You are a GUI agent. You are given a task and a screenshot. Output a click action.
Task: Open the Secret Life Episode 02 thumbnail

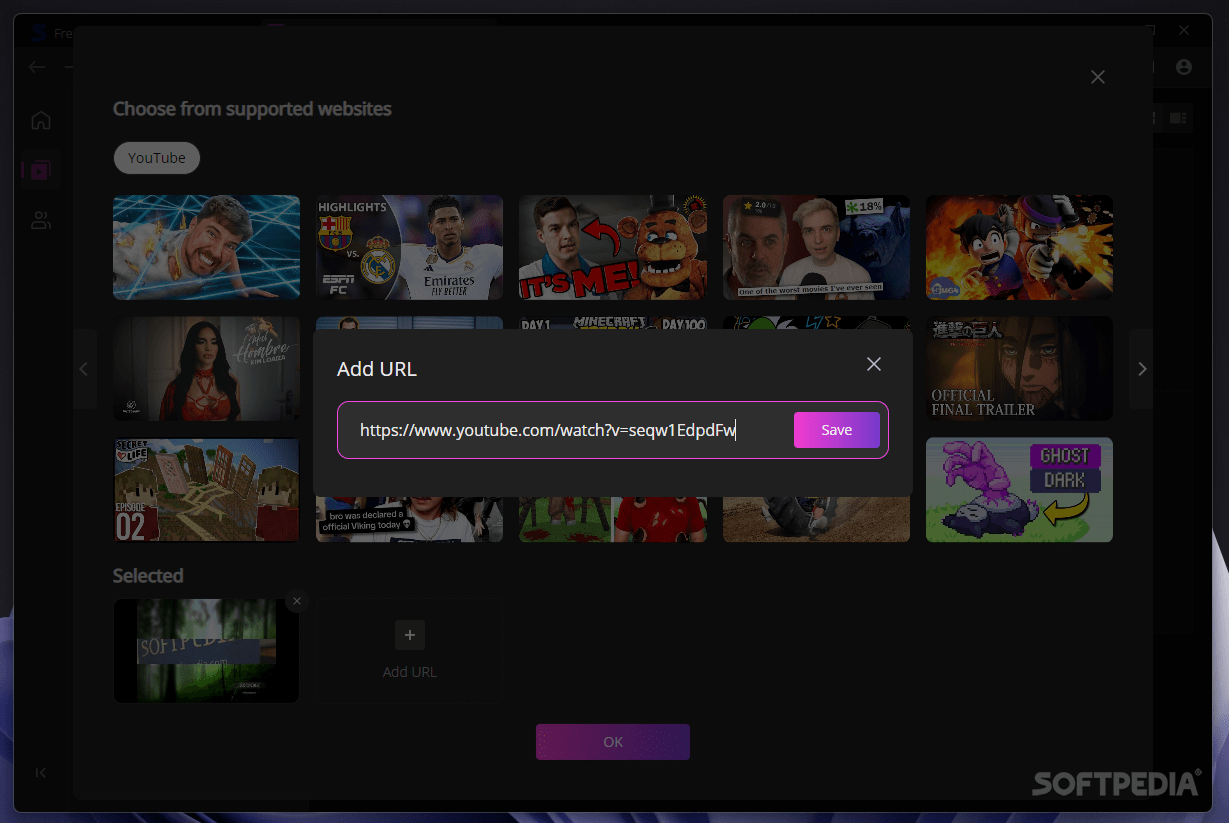(206, 490)
